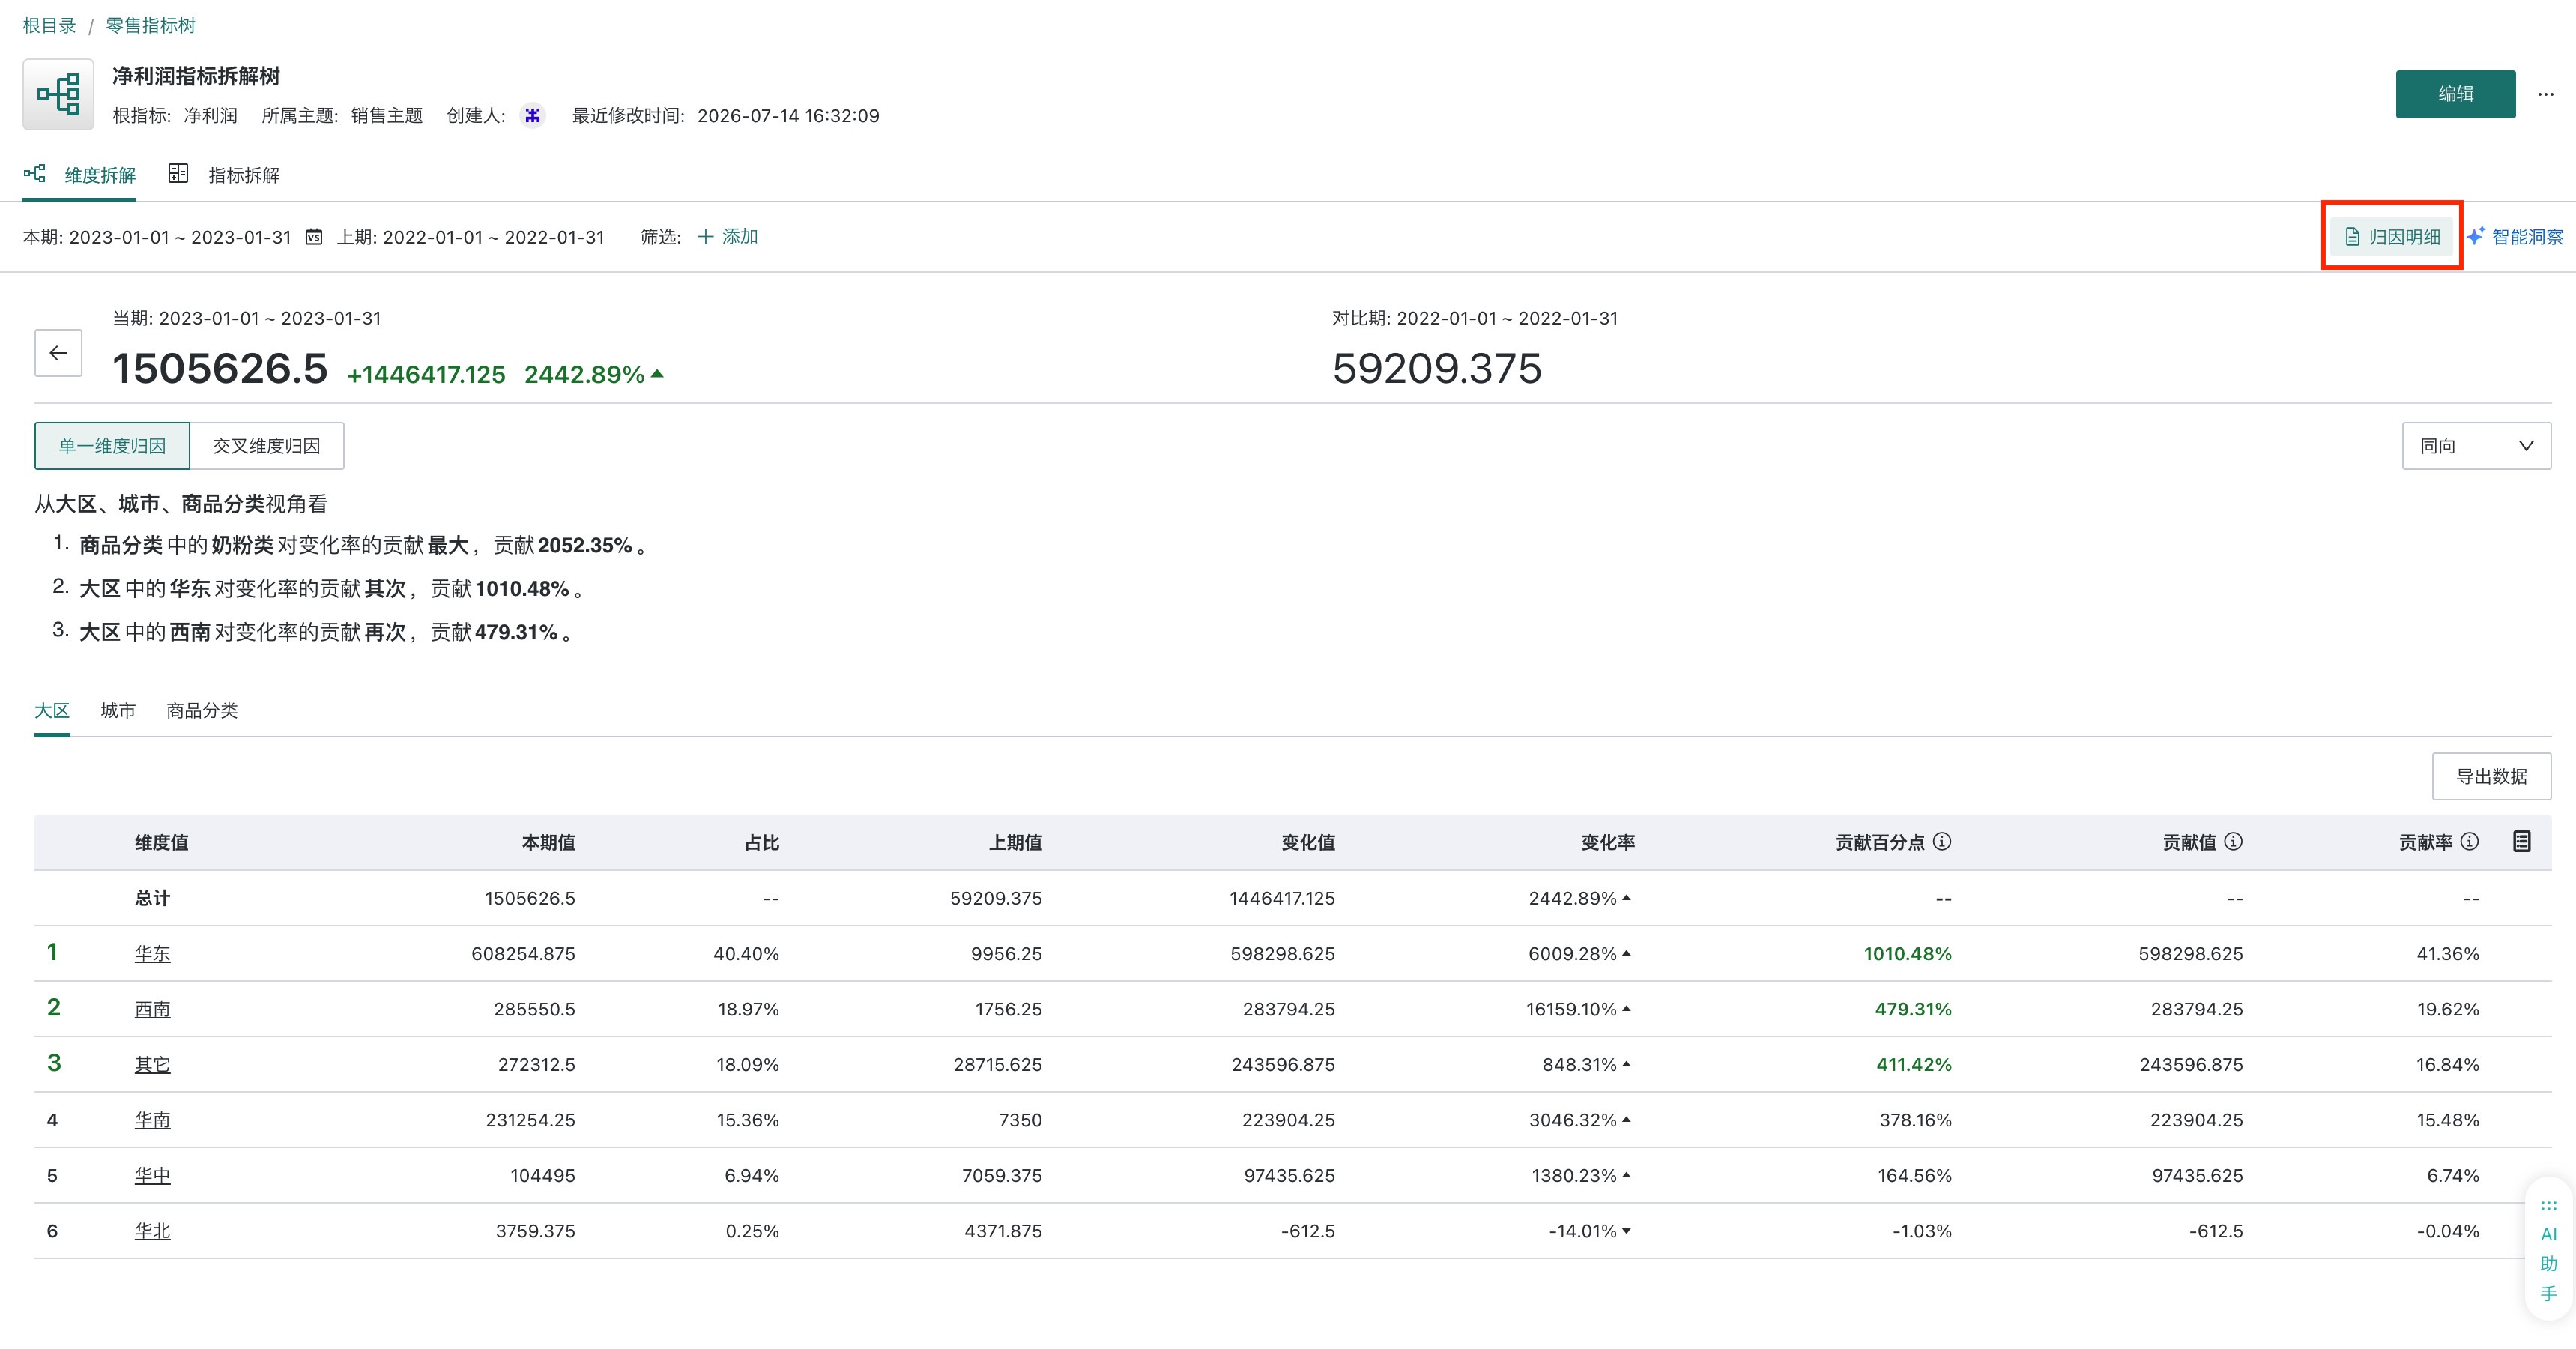Viewport: 2576px width, 1349px height.
Task: Open 根目录 breadcrumb link
Action: pyautogui.click(x=49, y=26)
